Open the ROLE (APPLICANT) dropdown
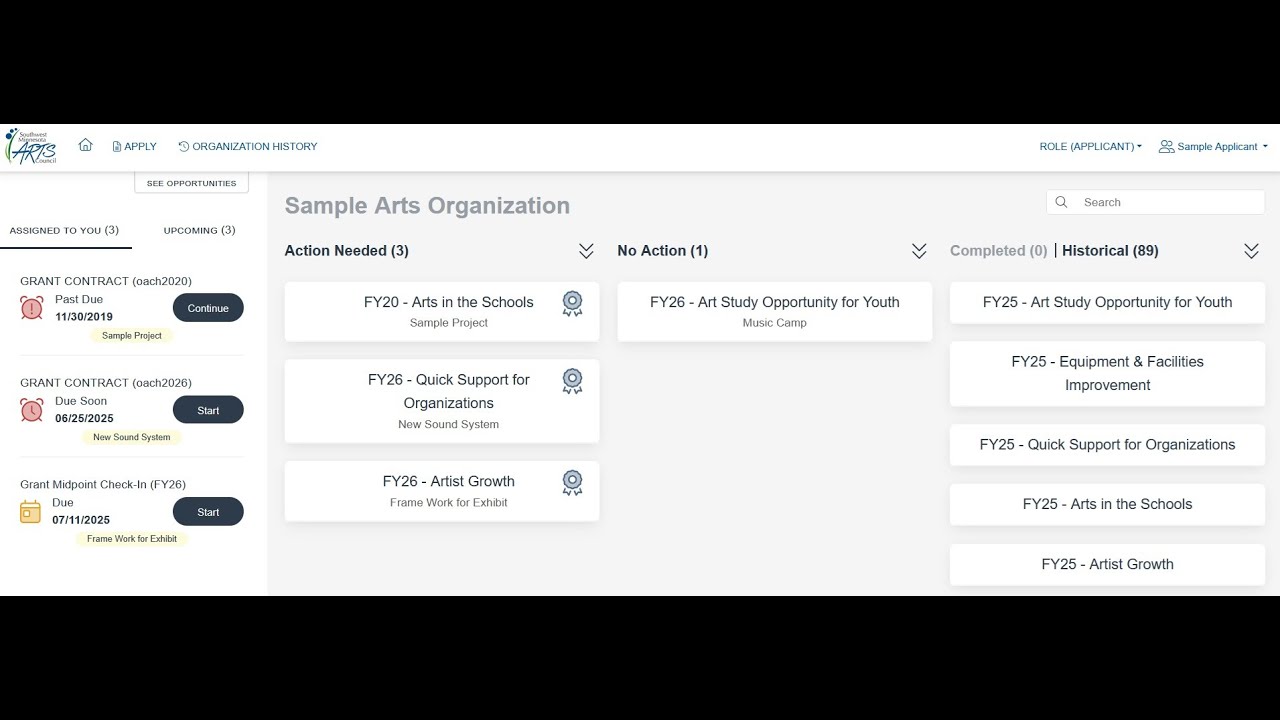 point(1090,146)
